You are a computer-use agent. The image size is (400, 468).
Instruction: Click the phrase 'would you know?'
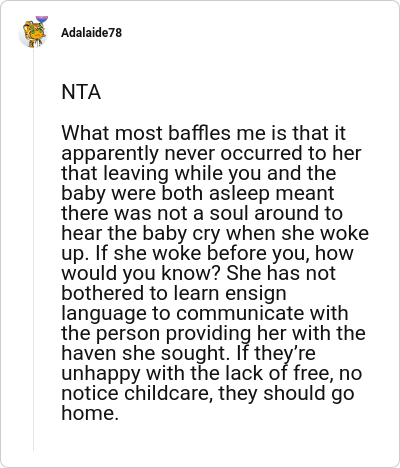[x=142, y=273]
